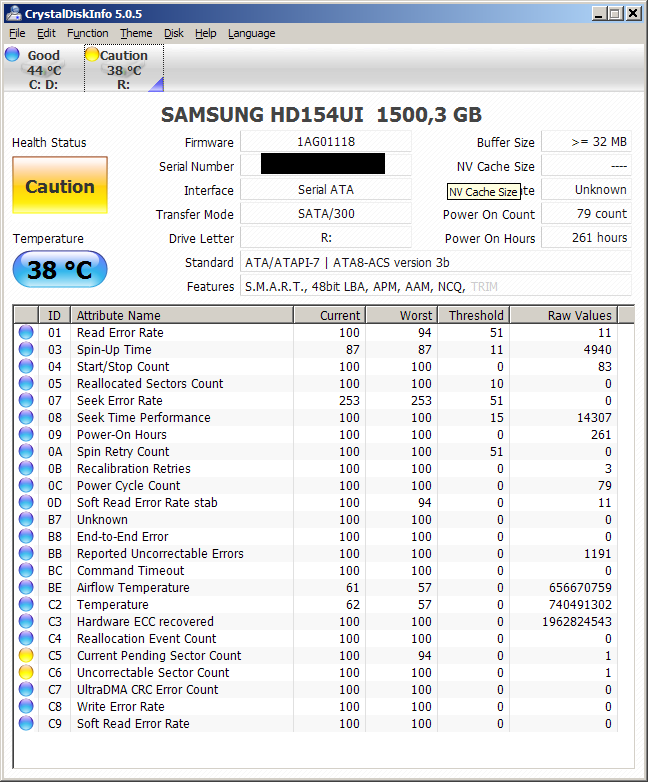Click the Firmware field 1AG01118
This screenshot has width=648, height=782.
[x=326, y=142]
